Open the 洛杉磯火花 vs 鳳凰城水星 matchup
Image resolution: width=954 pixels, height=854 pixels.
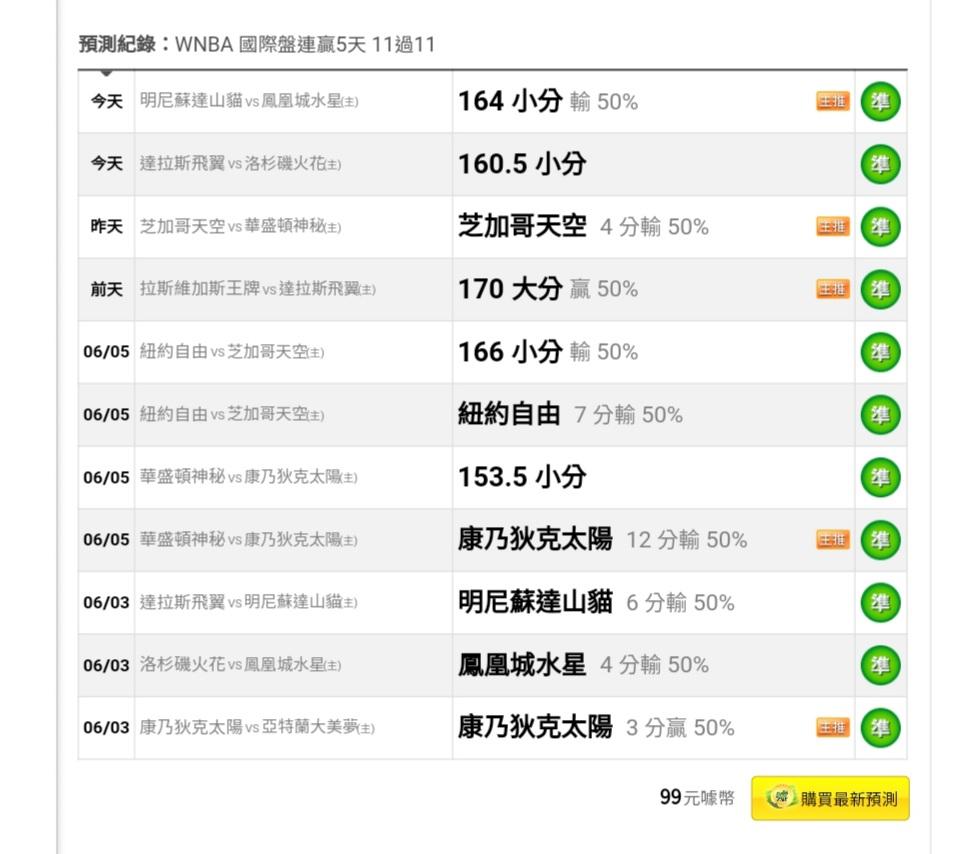(x=240, y=665)
